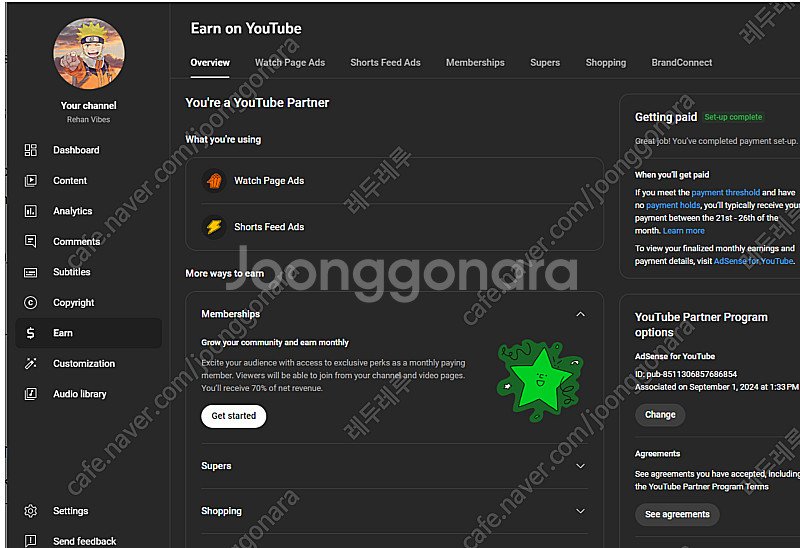The image size is (800, 548).
Task: Click Send feedback label in sidebar
Action: (85, 541)
